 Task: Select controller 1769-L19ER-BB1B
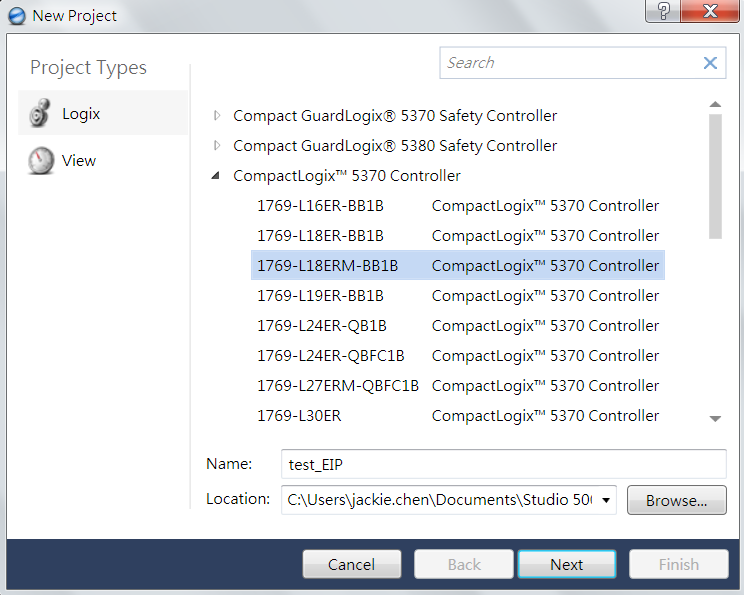point(458,295)
